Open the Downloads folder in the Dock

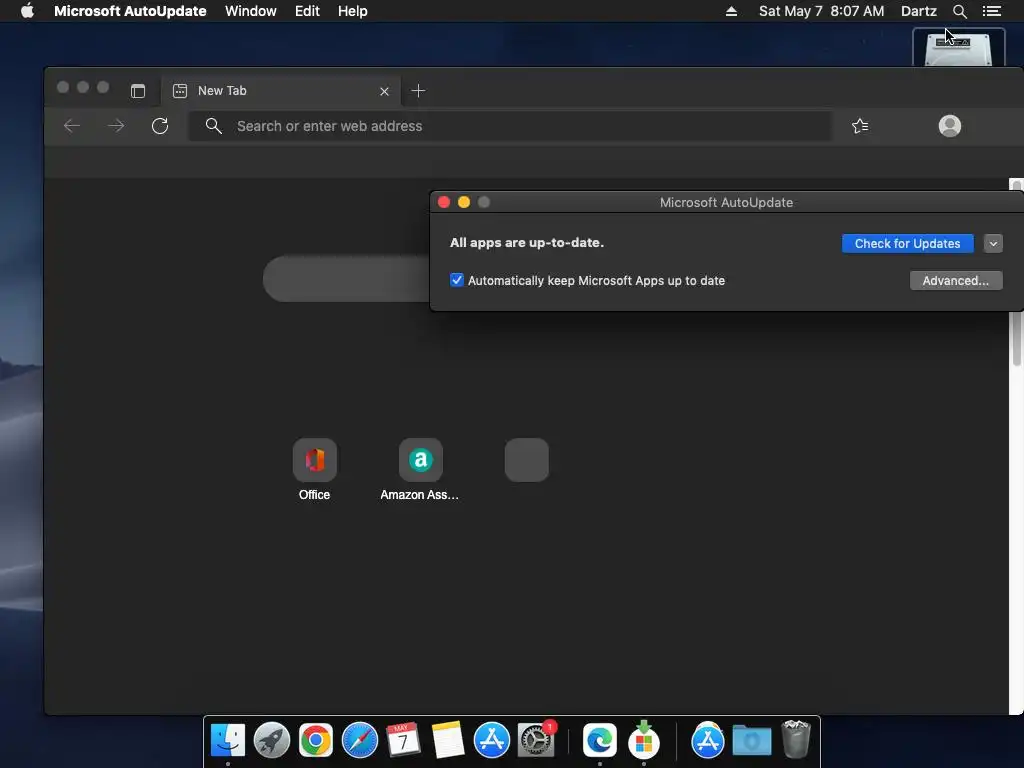(x=752, y=741)
